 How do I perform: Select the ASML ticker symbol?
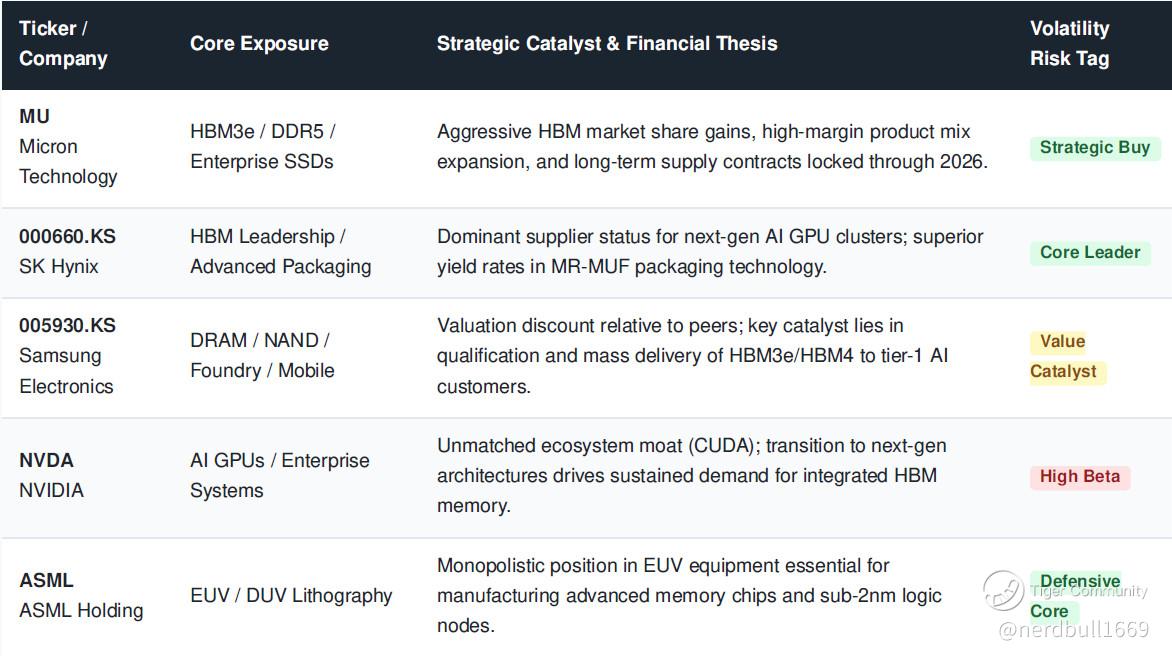[x=46, y=581]
